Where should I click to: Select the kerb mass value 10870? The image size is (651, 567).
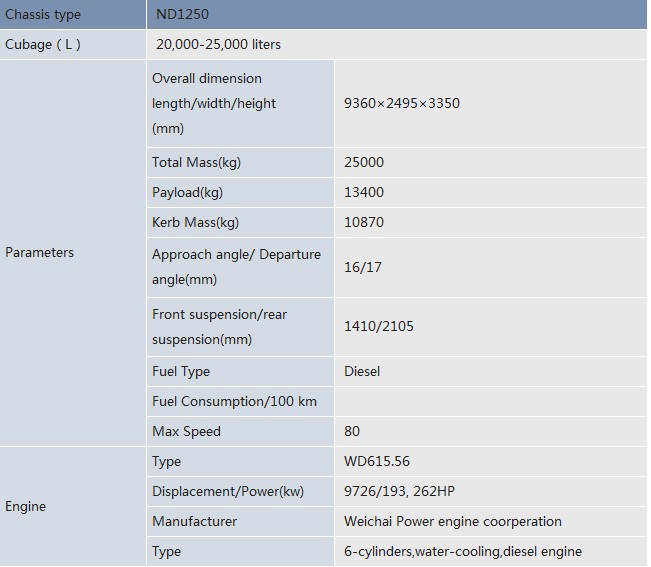pos(364,222)
